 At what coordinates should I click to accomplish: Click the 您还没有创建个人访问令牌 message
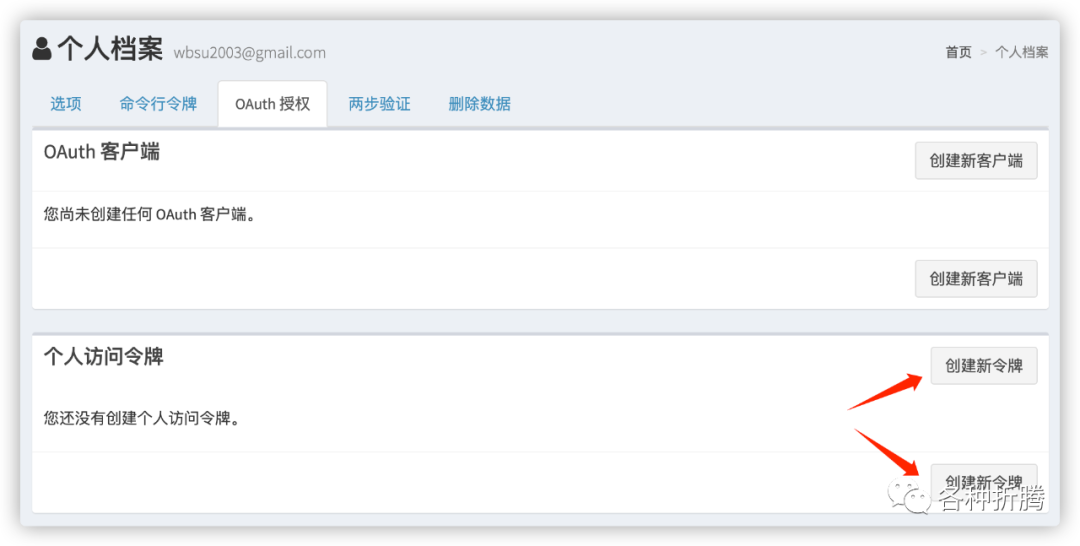[141, 419]
